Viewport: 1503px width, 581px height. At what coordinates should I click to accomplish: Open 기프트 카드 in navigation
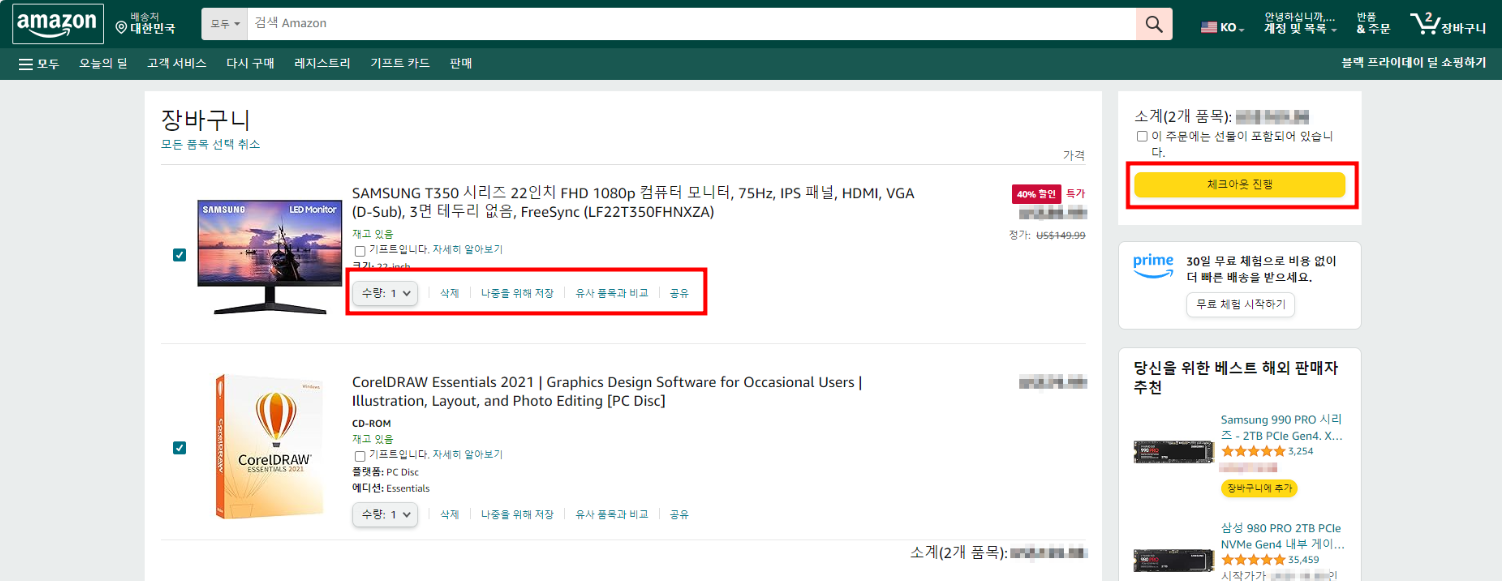pyautogui.click(x=400, y=64)
